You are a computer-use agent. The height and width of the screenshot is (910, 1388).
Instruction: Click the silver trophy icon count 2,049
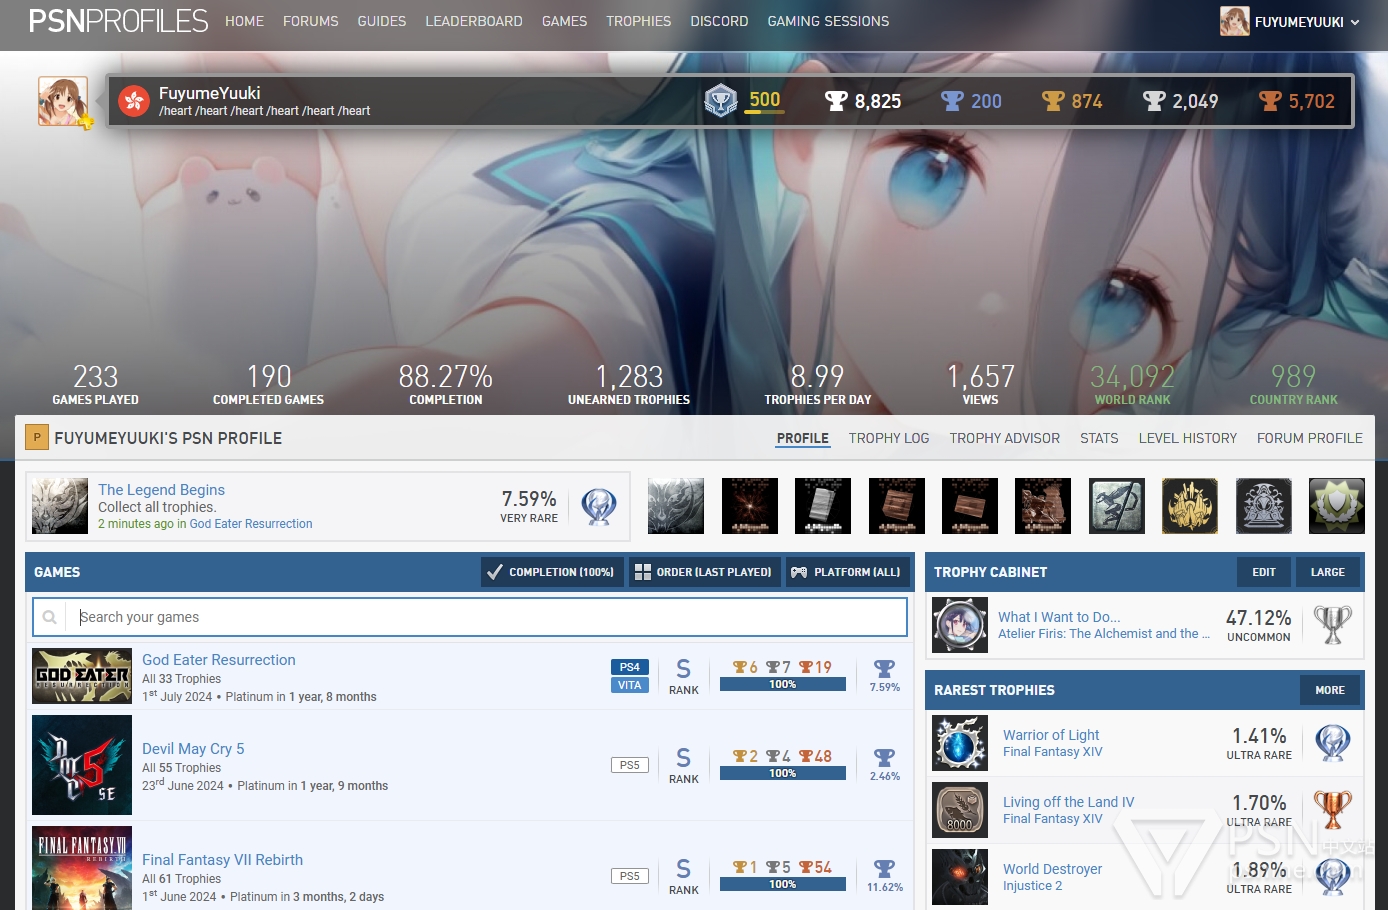1154,101
